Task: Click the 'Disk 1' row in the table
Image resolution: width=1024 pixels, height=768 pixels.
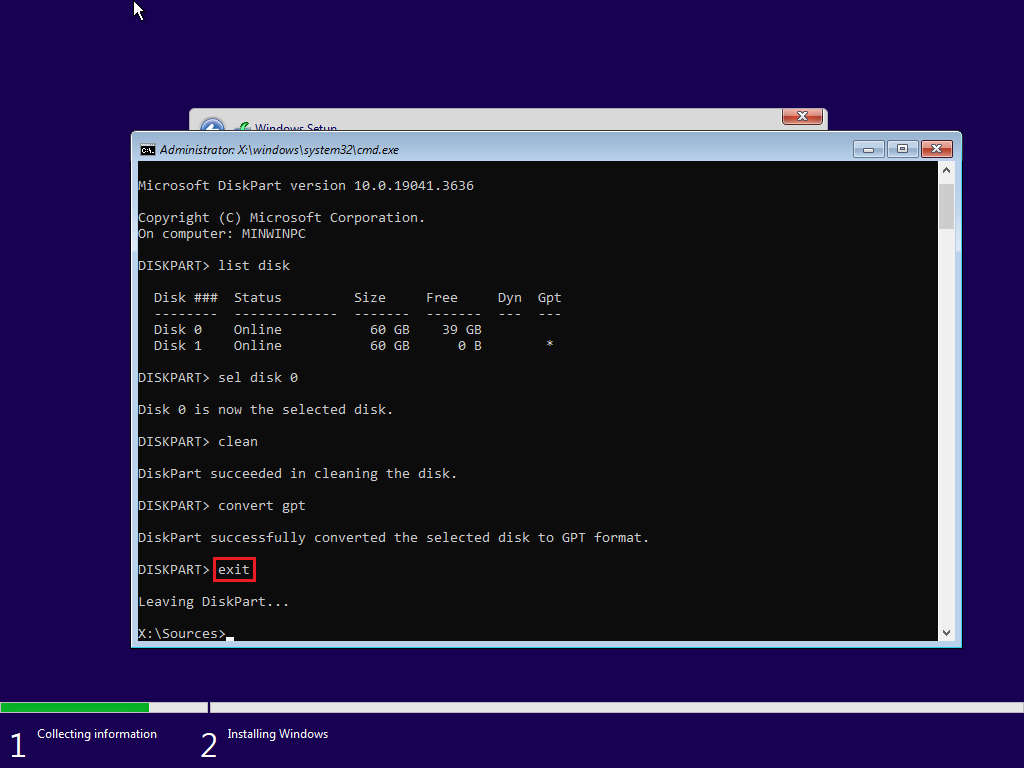Action: click(353, 345)
